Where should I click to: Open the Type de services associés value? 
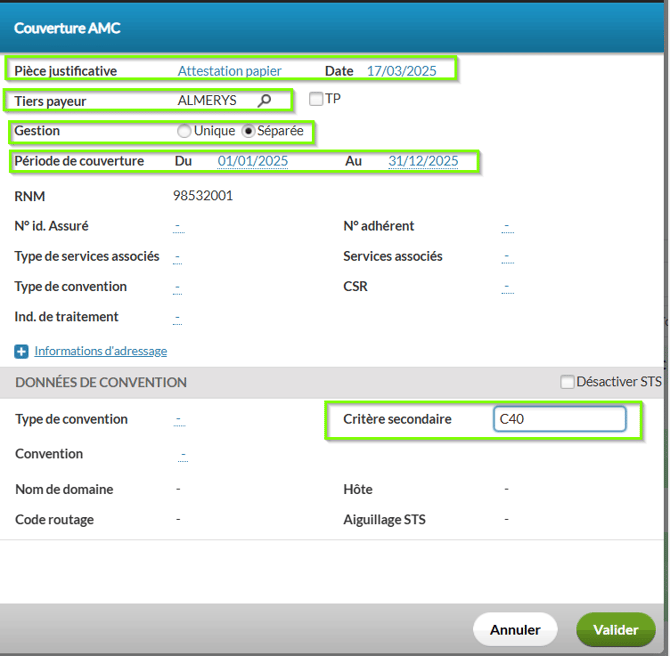pyautogui.click(x=178, y=257)
